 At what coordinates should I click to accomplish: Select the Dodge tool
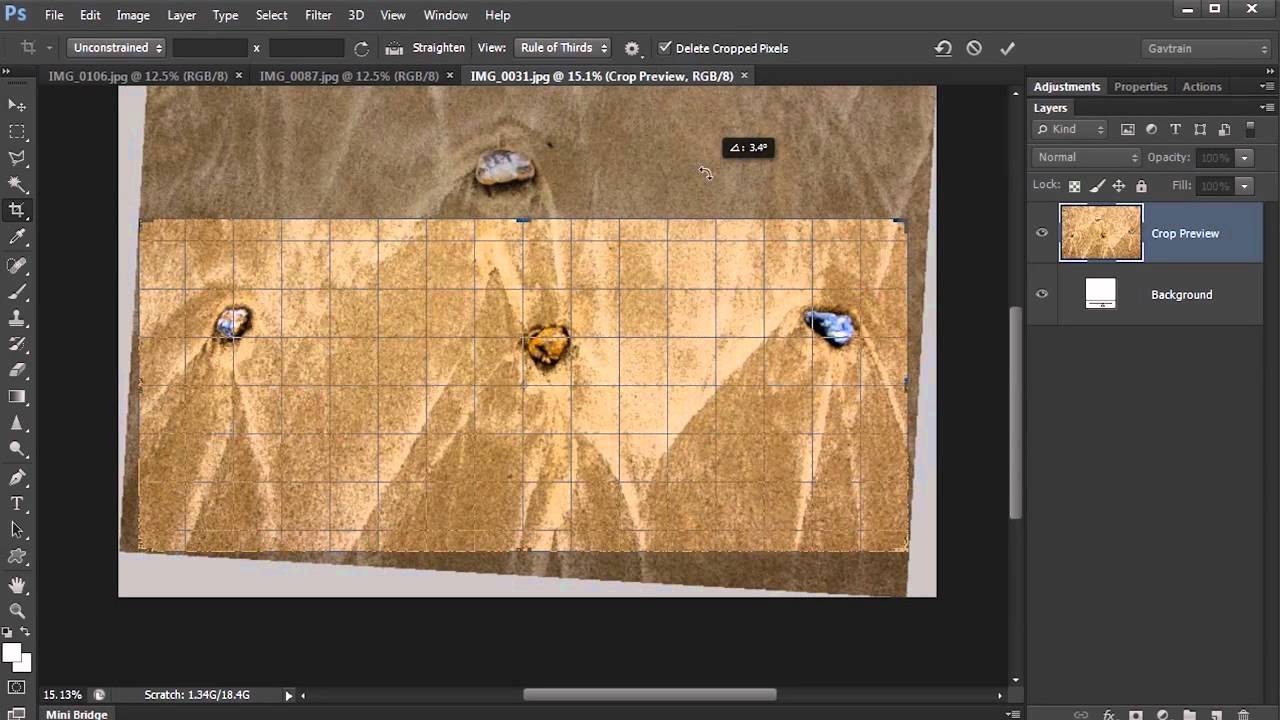(17, 451)
